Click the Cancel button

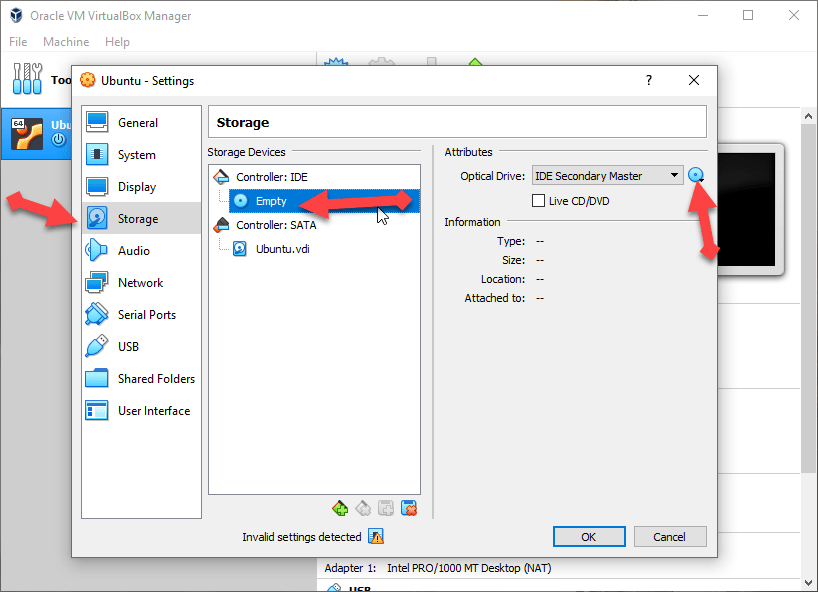[x=669, y=537]
